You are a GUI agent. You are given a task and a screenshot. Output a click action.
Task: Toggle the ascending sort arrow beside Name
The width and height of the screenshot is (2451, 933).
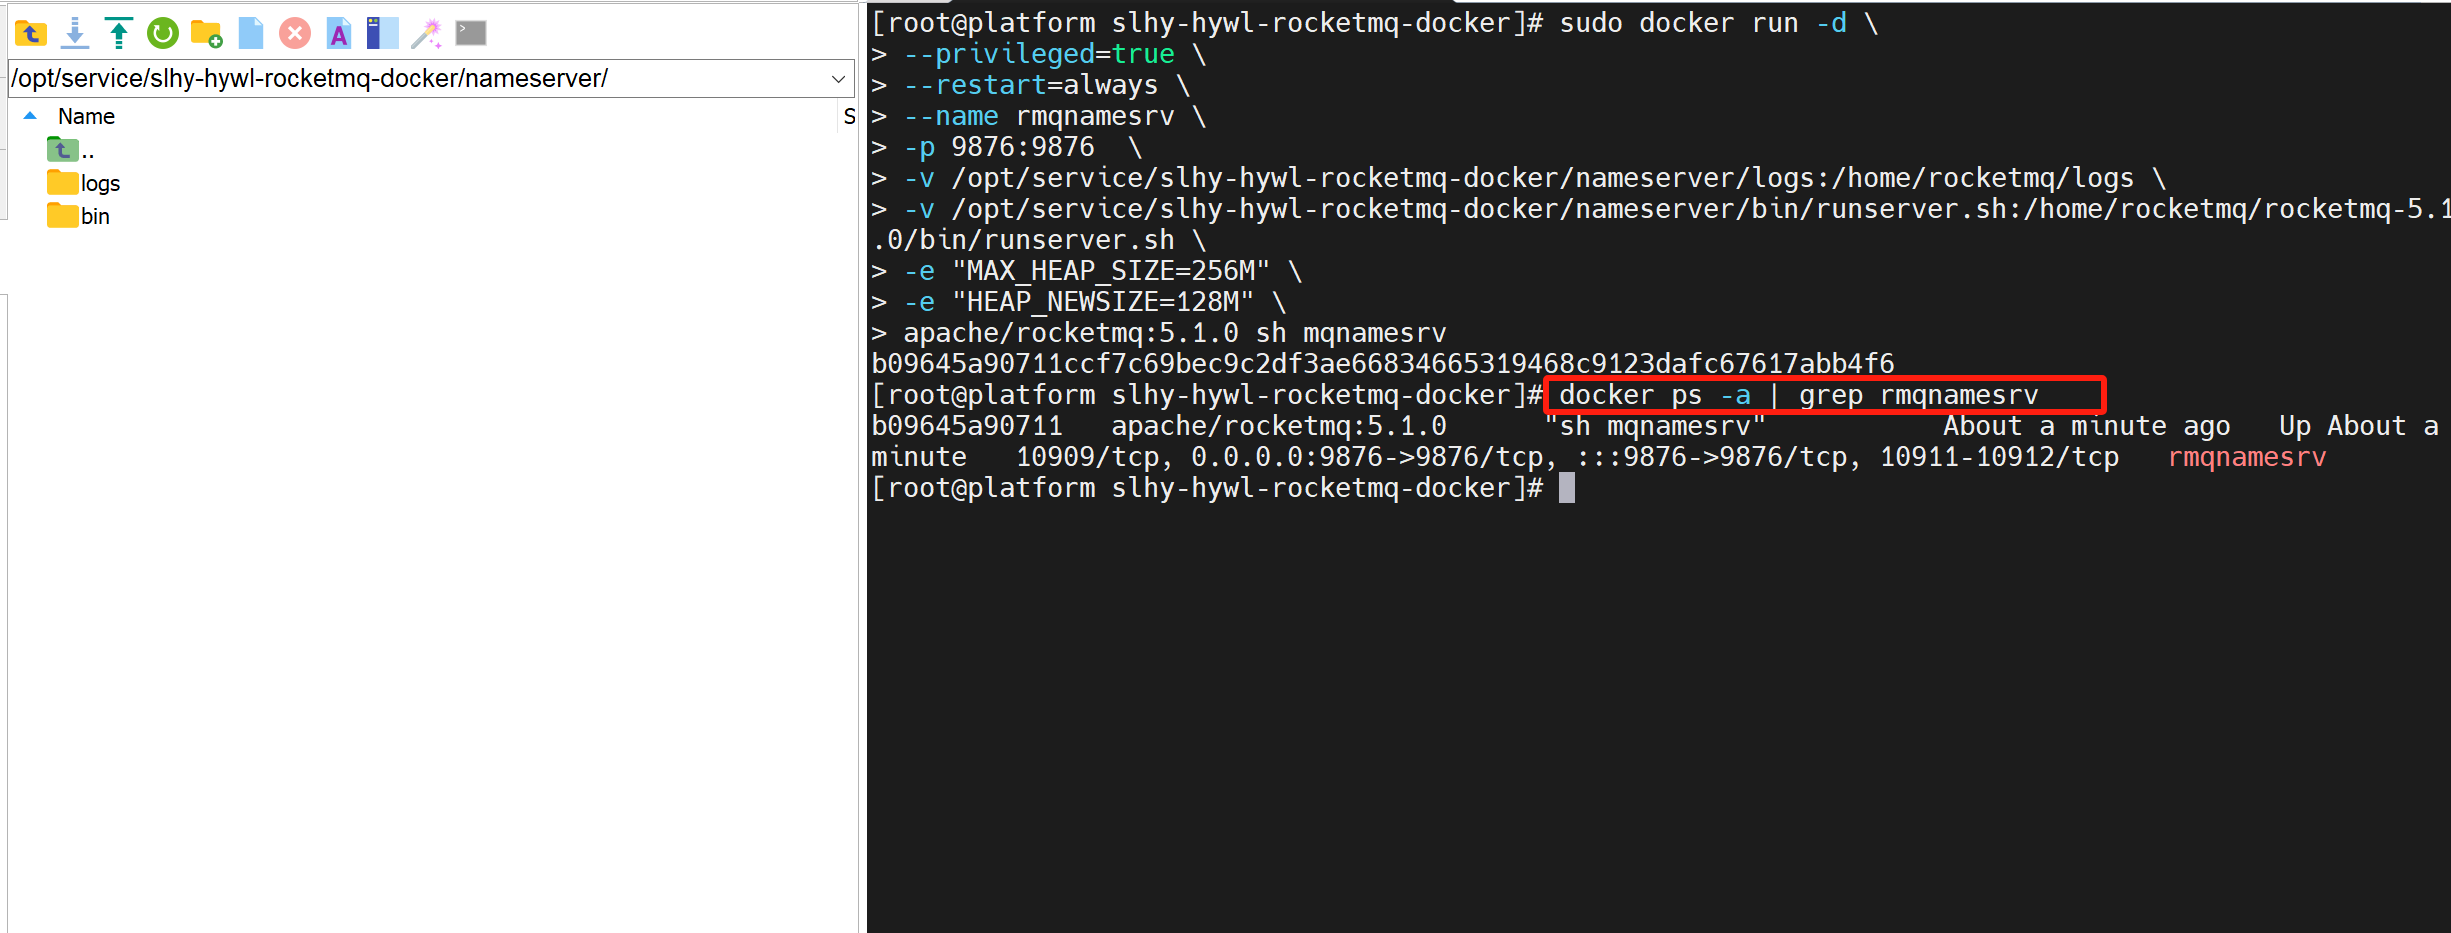[30, 117]
